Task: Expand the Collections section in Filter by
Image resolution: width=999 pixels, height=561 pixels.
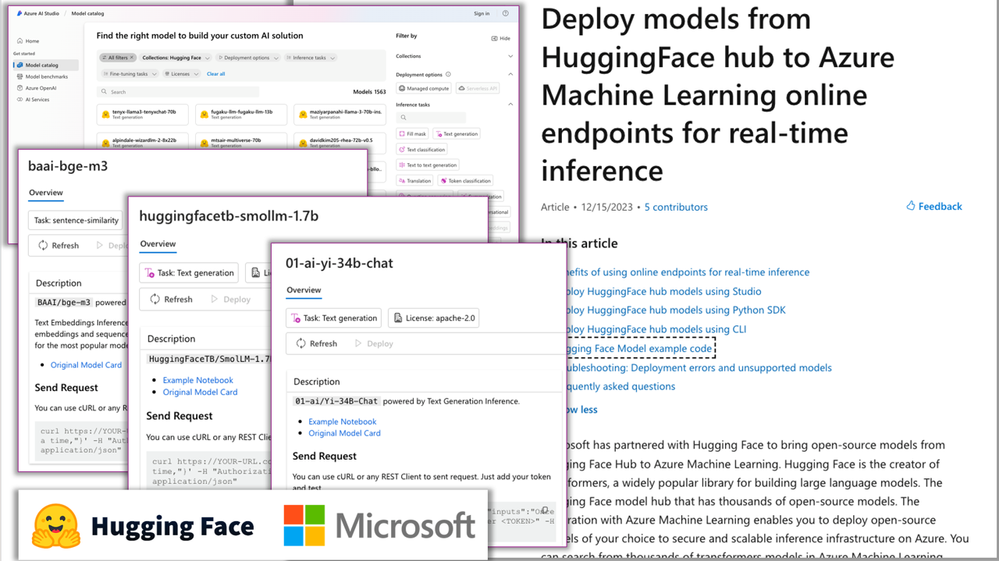Action: pos(510,56)
